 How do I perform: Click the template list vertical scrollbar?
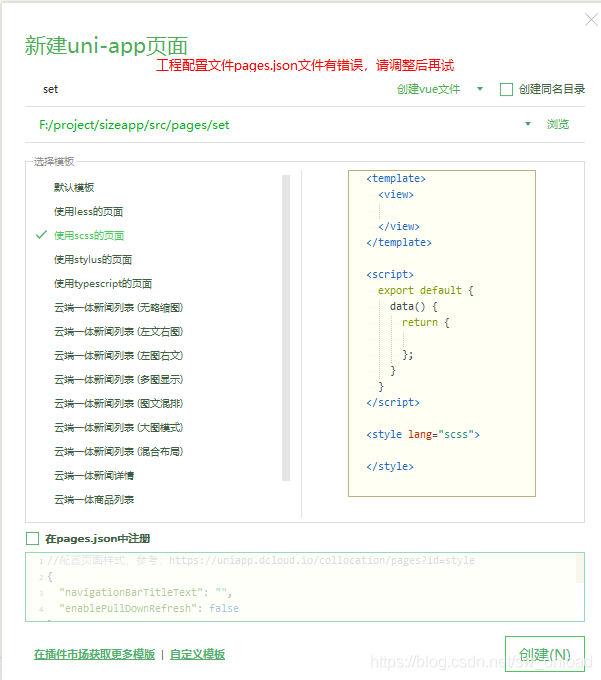(286, 328)
